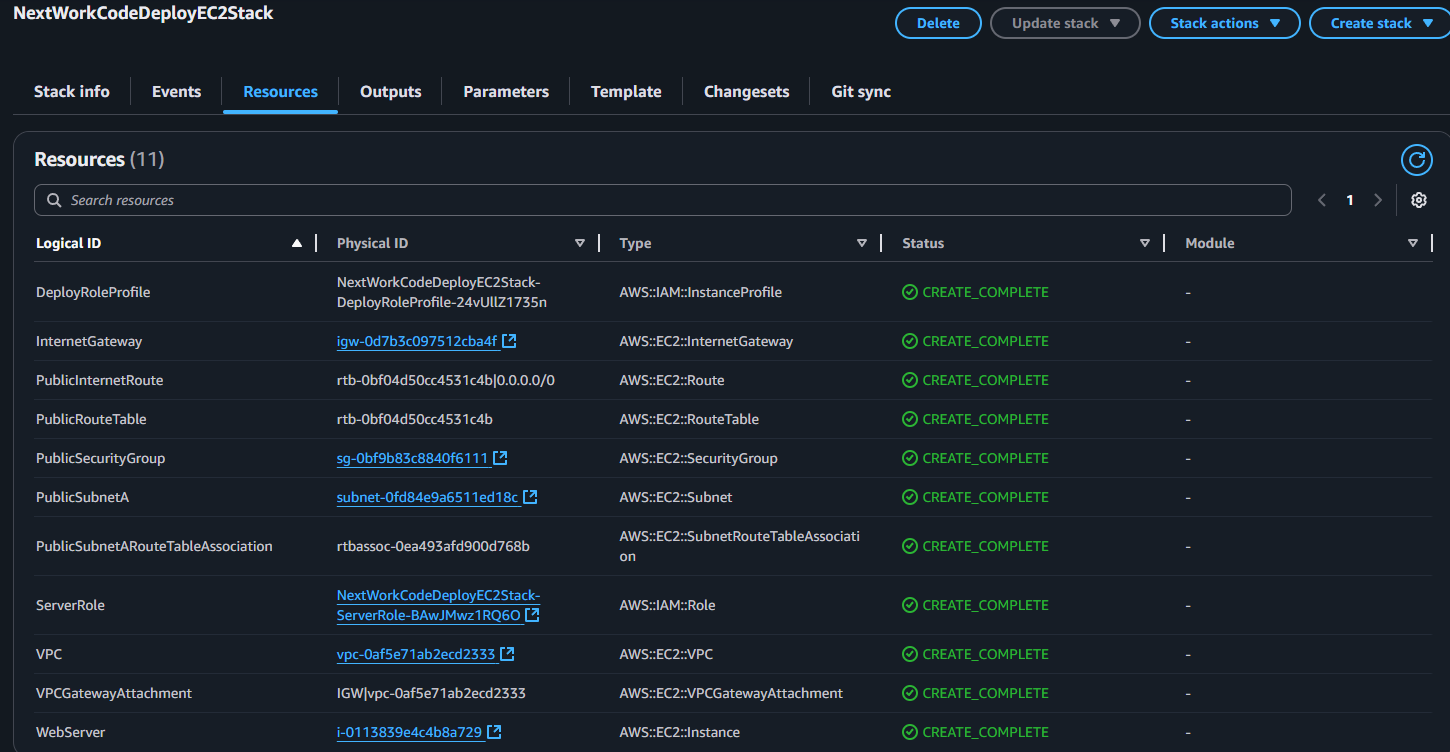The width and height of the screenshot is (1450, 752).
Task: Sort by Module column arrow
Action: tap(1413, 243)
